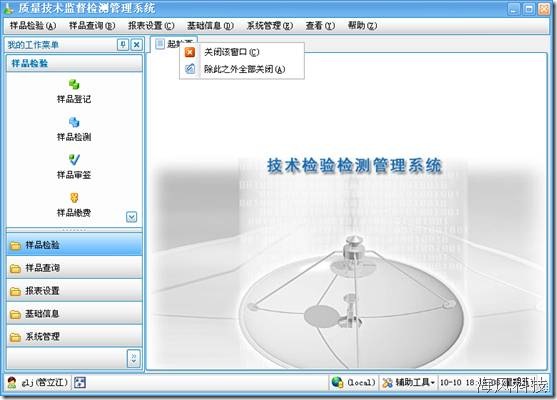Open the 基础信息(D) menu
The width and height of the screenshot is (557, 400).
(x=210, y=26)
